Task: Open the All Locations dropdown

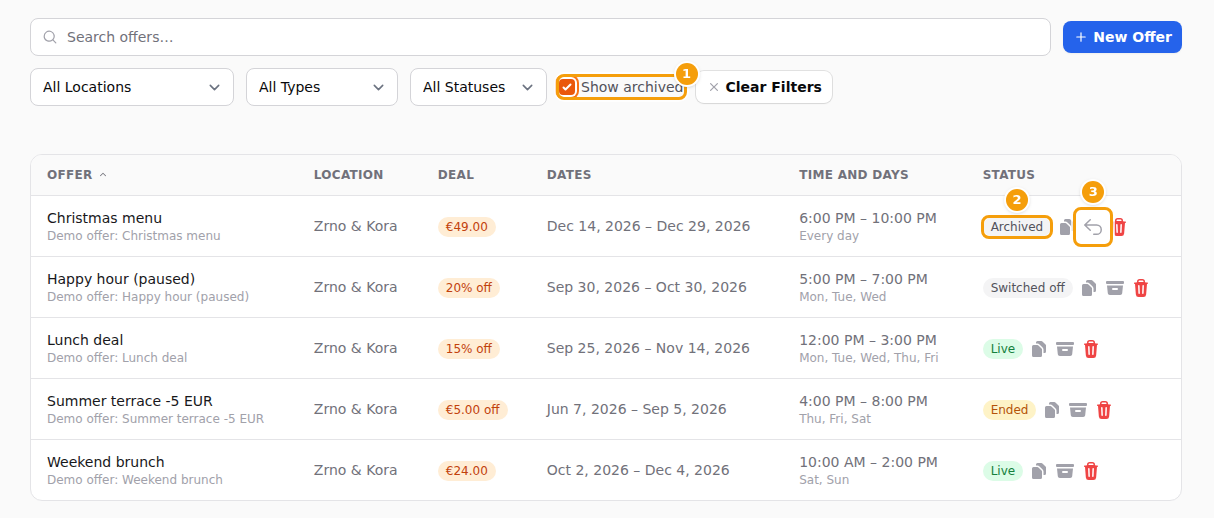Action: pyautogui.click(x=132, y=87)
